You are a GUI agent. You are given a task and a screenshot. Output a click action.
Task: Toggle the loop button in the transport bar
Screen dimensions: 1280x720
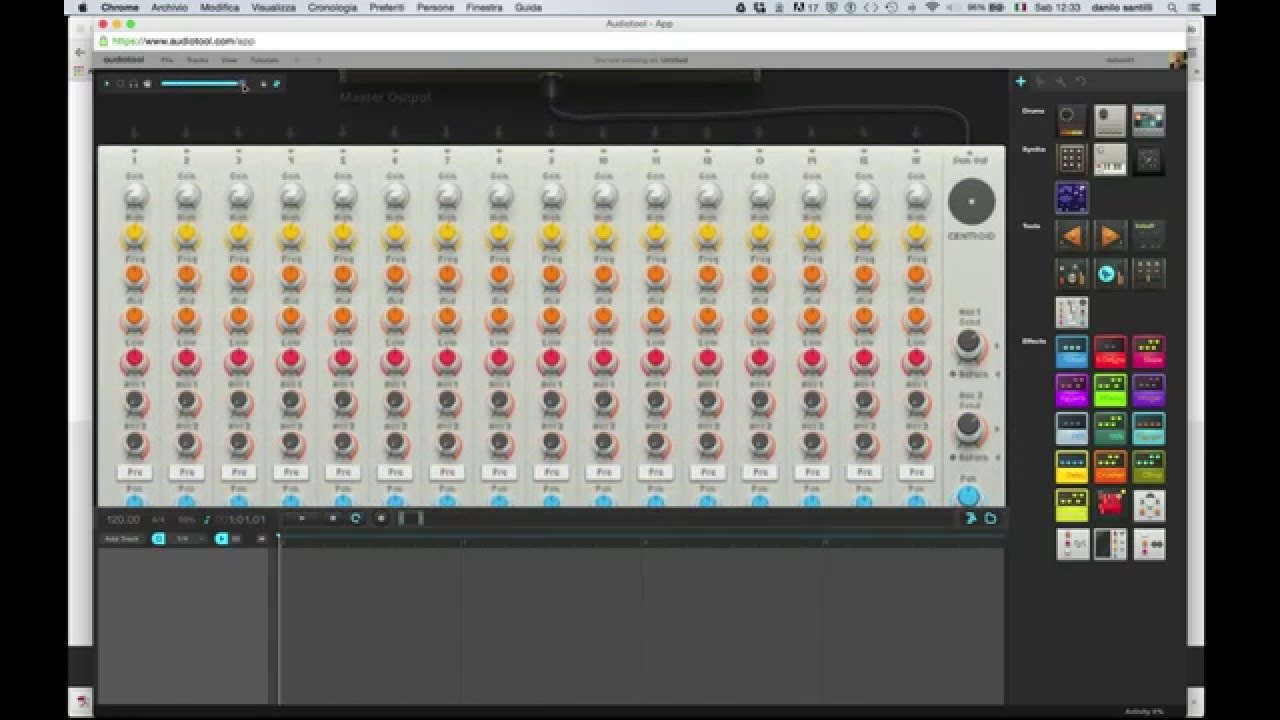click(x=355, y=518)
